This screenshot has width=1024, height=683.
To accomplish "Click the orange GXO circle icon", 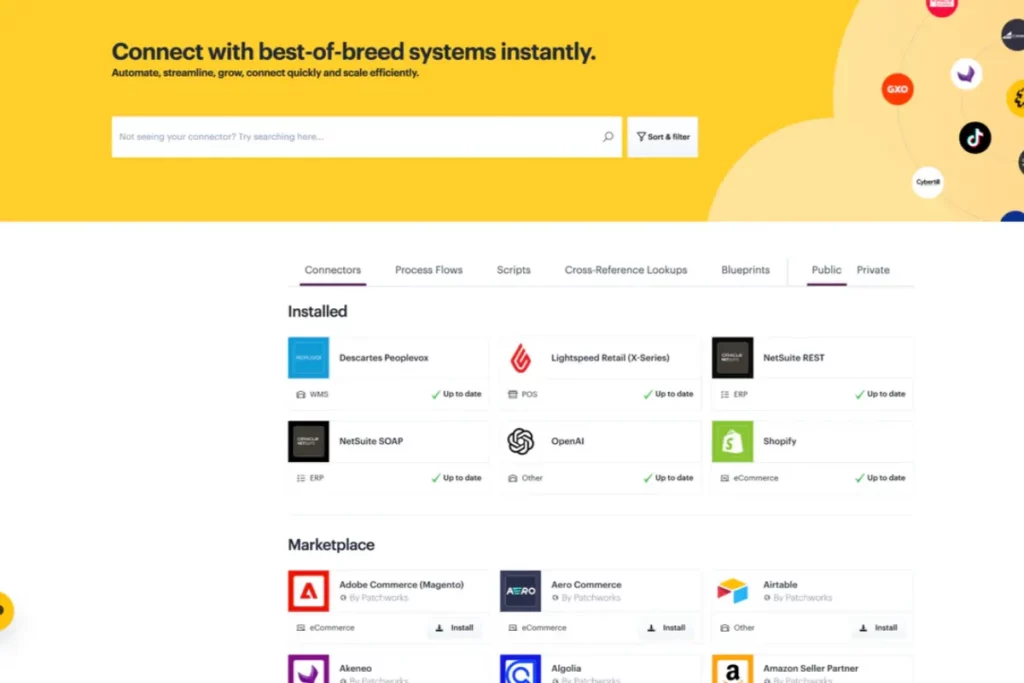I will (x=897, y=89).
